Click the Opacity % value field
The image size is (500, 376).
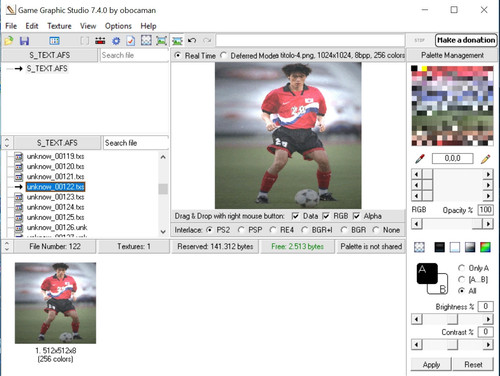point(485,210)
